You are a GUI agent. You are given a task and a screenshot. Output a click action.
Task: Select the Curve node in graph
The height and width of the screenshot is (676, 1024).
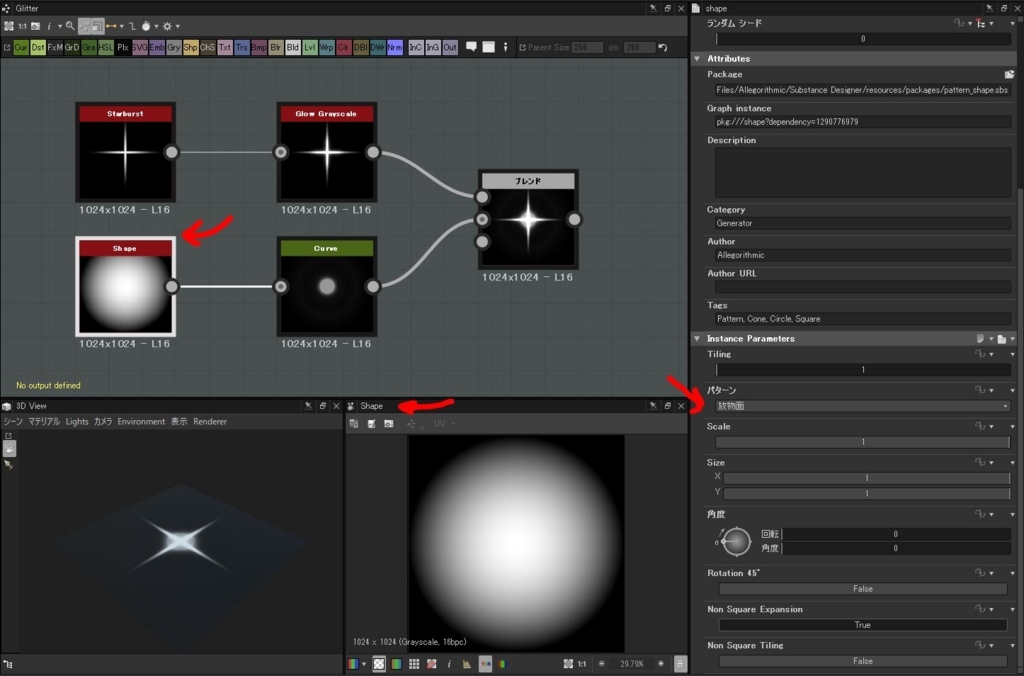coord(327,286)
